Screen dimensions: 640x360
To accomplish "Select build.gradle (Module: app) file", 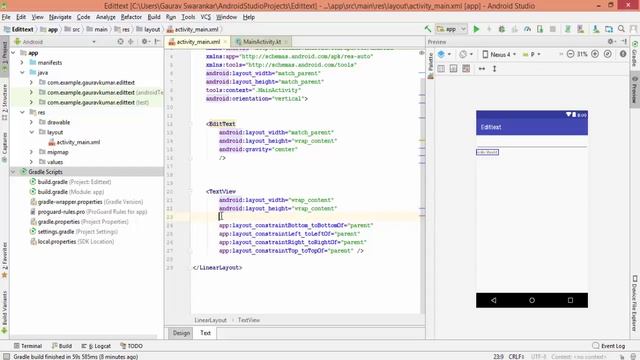I will pos(71,192).
